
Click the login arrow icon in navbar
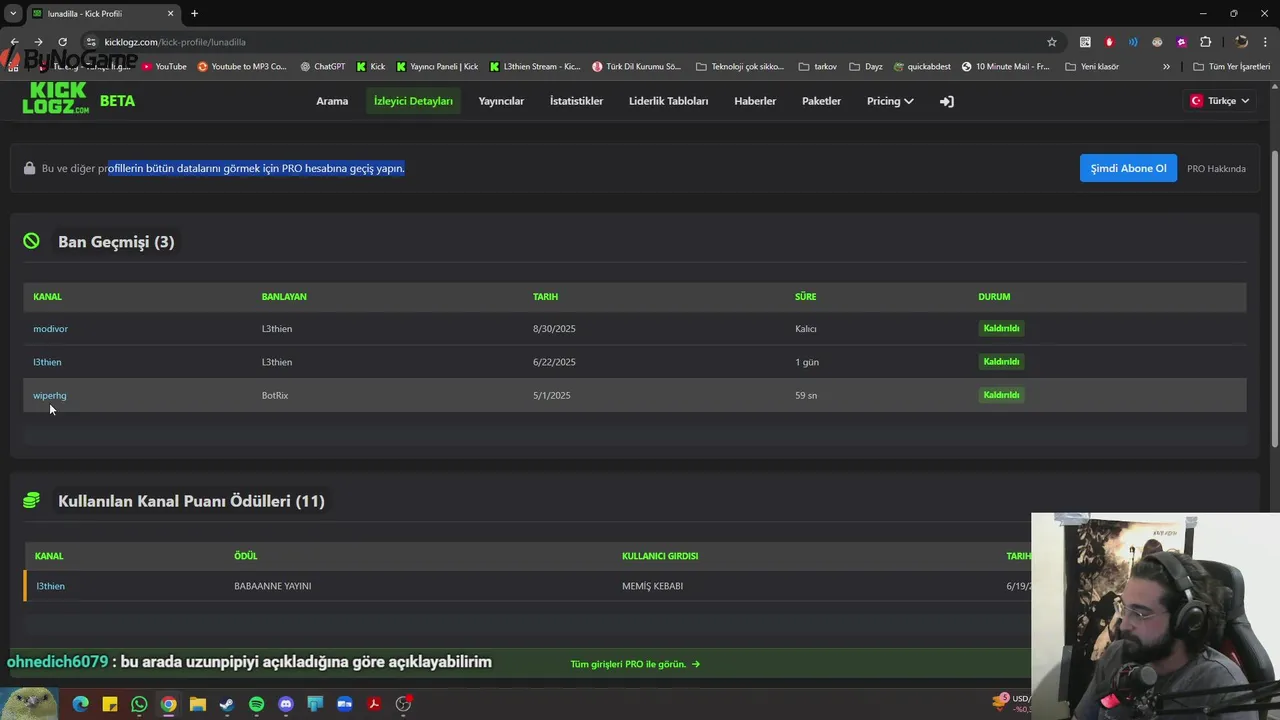click(946, 101)
